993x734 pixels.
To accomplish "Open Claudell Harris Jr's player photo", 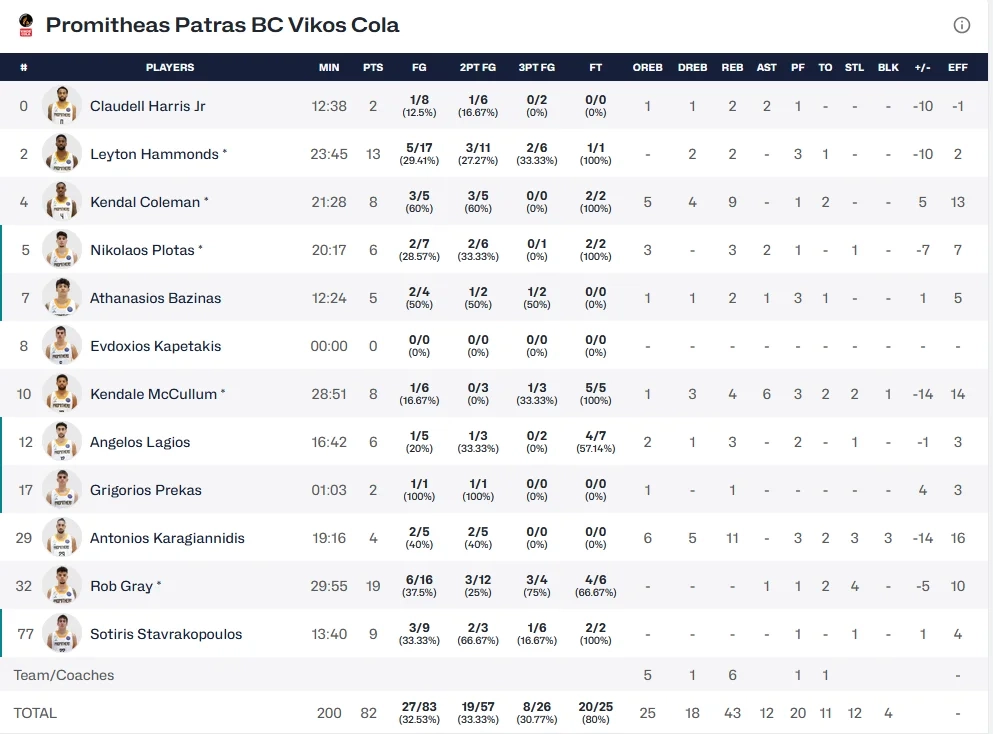I will (62, 106).
